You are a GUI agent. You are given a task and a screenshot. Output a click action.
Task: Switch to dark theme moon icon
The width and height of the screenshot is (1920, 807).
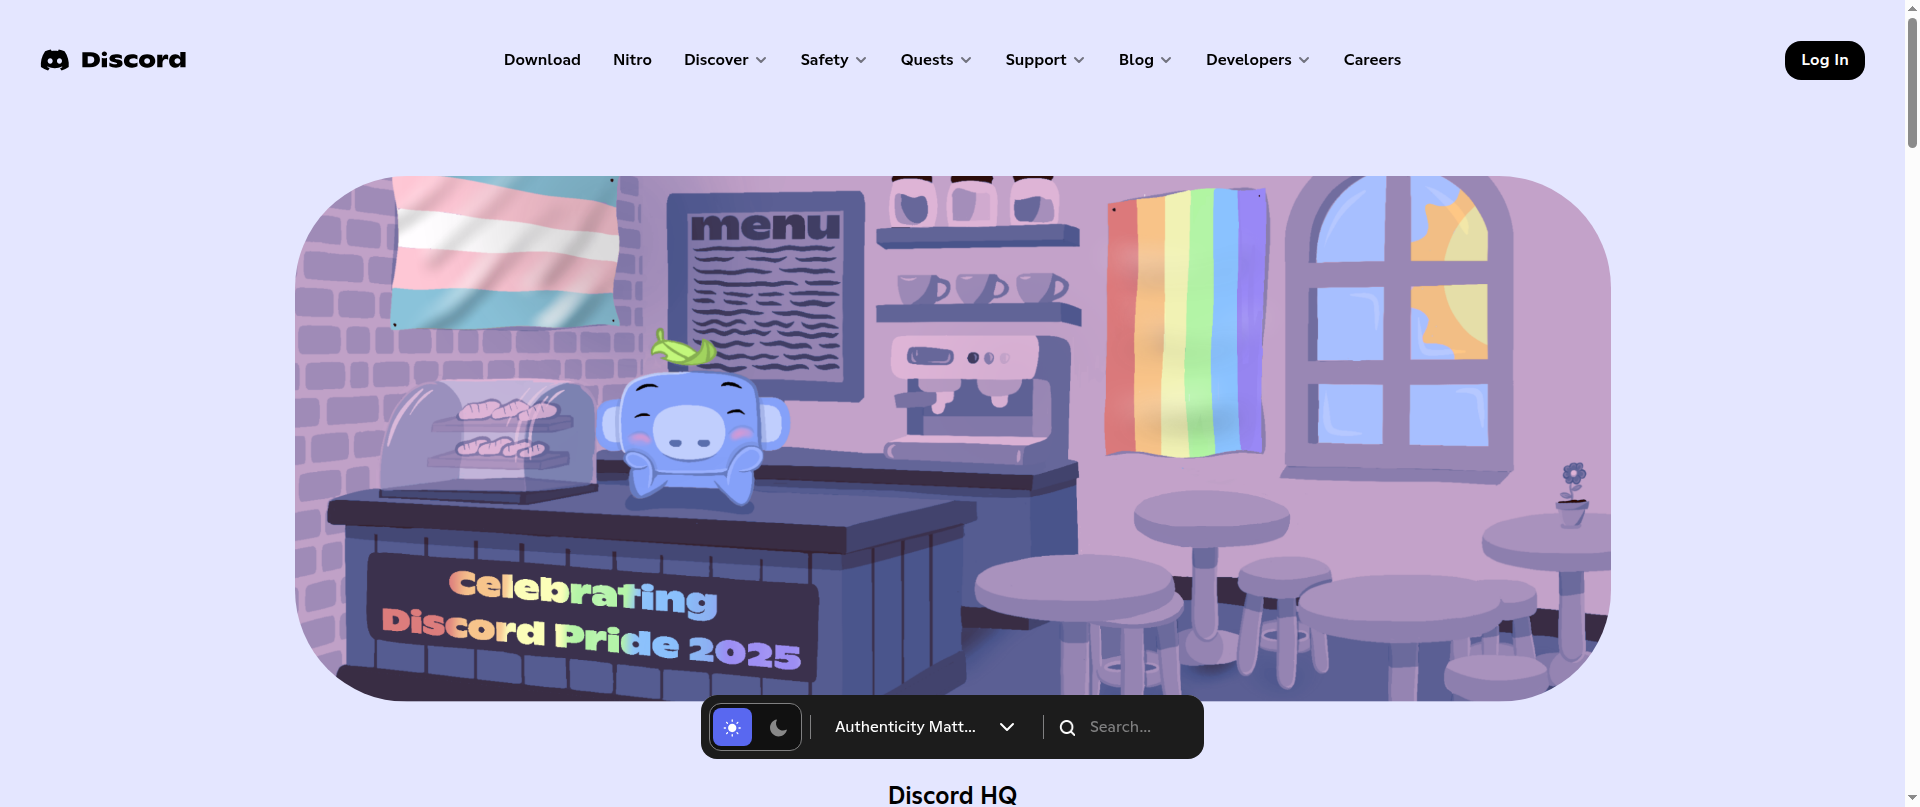(778, 727)
